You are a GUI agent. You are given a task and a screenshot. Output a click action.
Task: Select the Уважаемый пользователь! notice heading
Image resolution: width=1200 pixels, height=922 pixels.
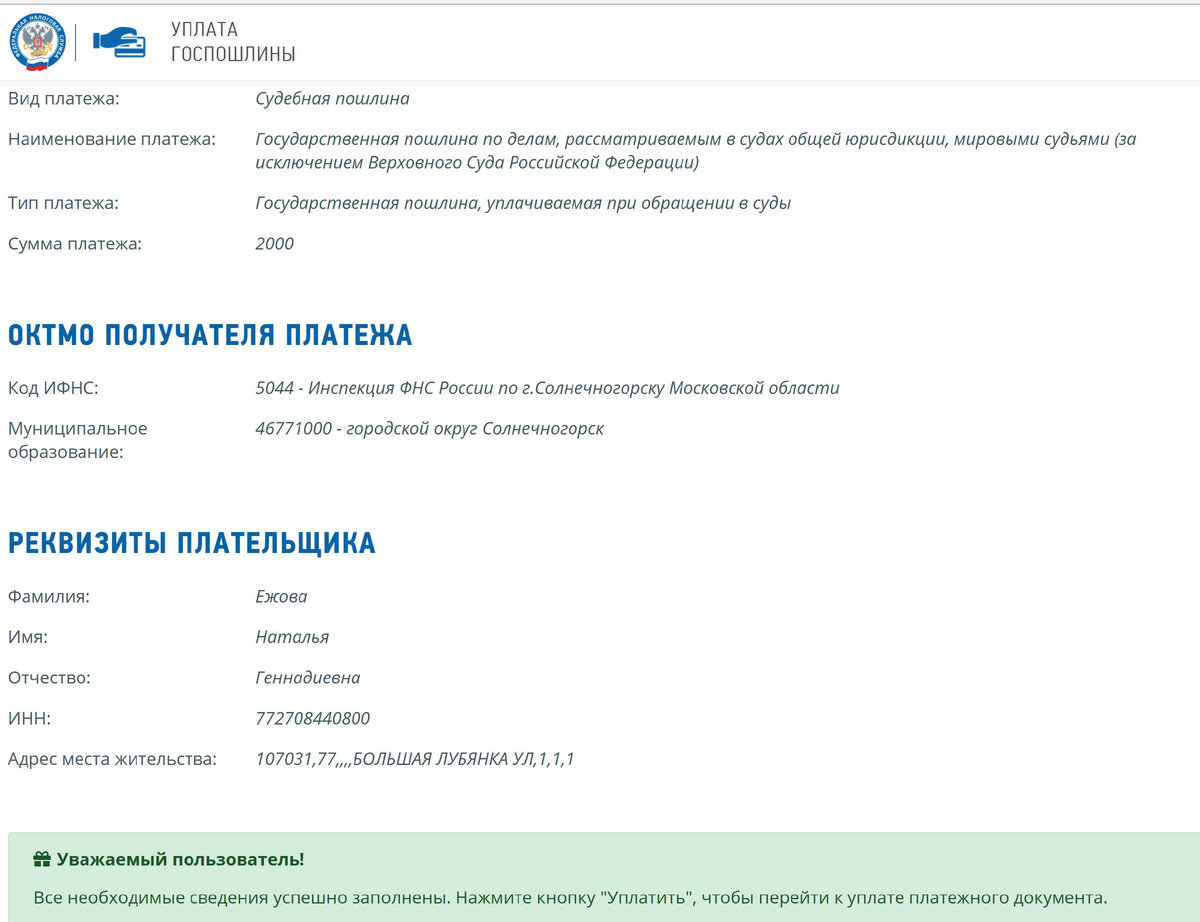point(180,859)
